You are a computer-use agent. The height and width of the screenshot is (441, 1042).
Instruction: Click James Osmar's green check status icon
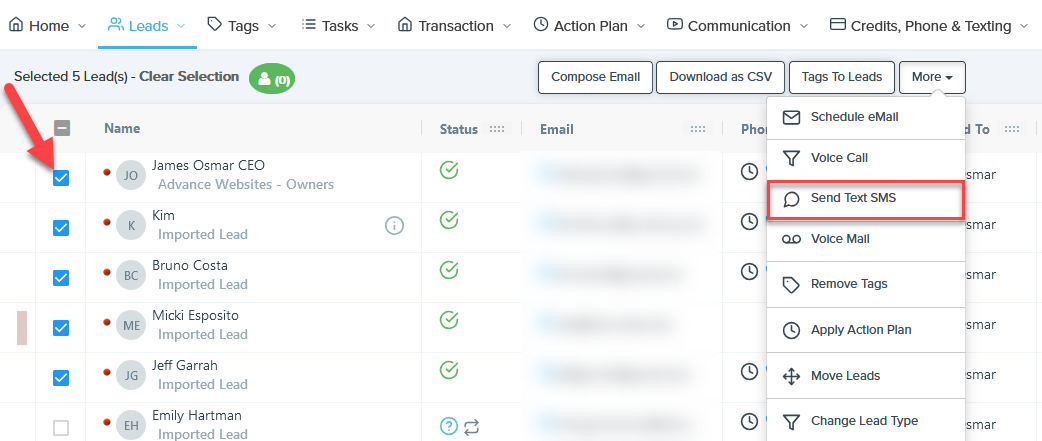click(449, 170)
